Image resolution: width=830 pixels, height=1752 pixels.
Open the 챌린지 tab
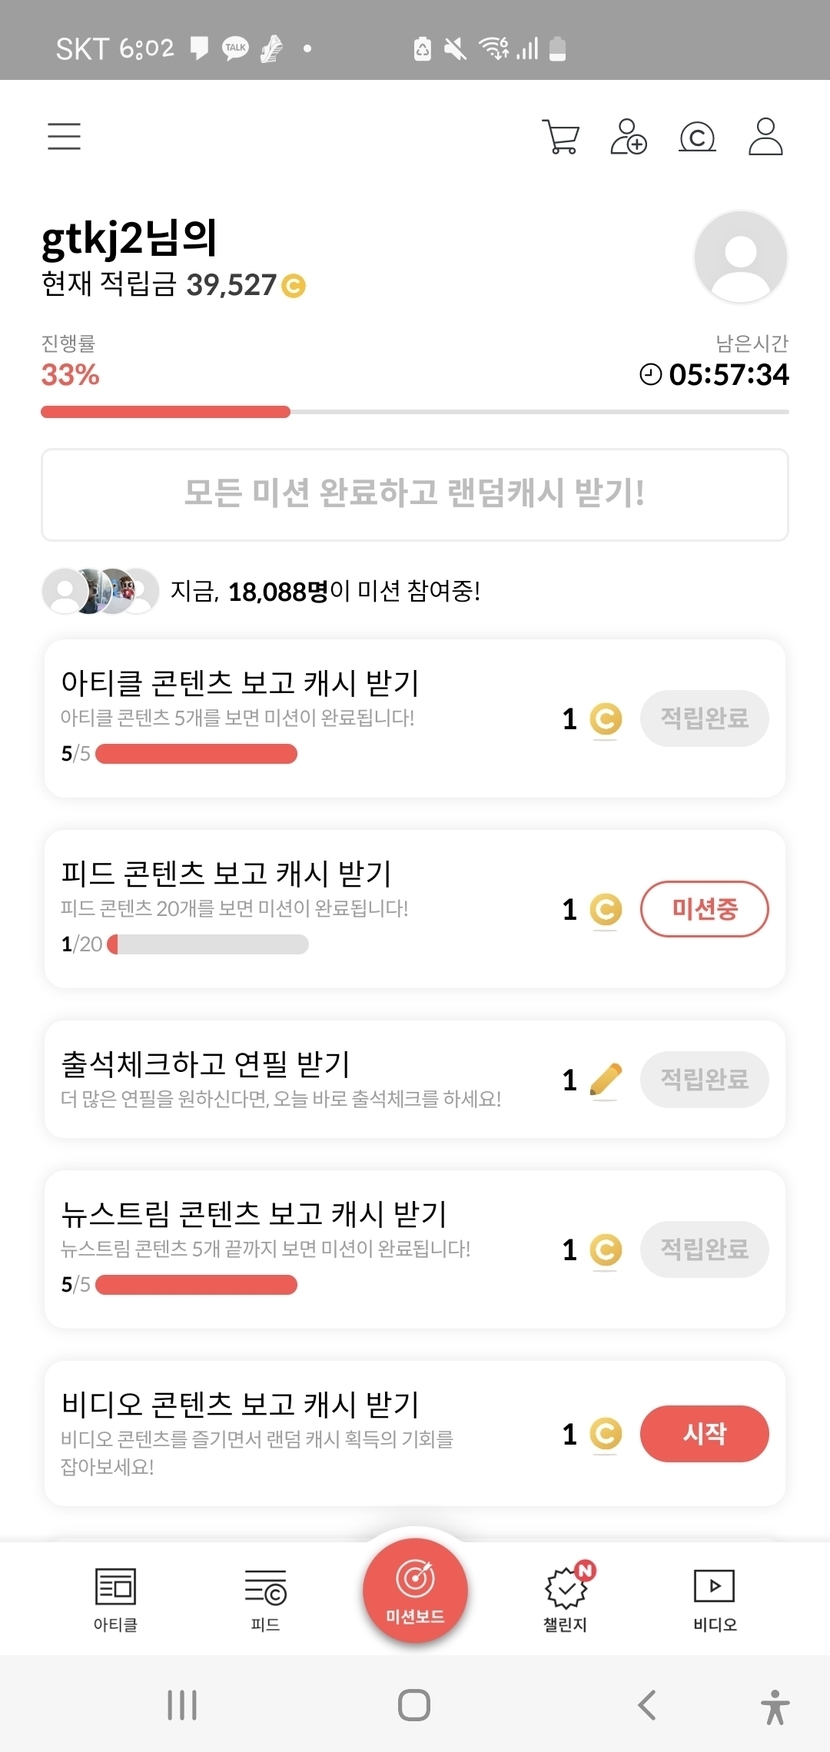565,1598
